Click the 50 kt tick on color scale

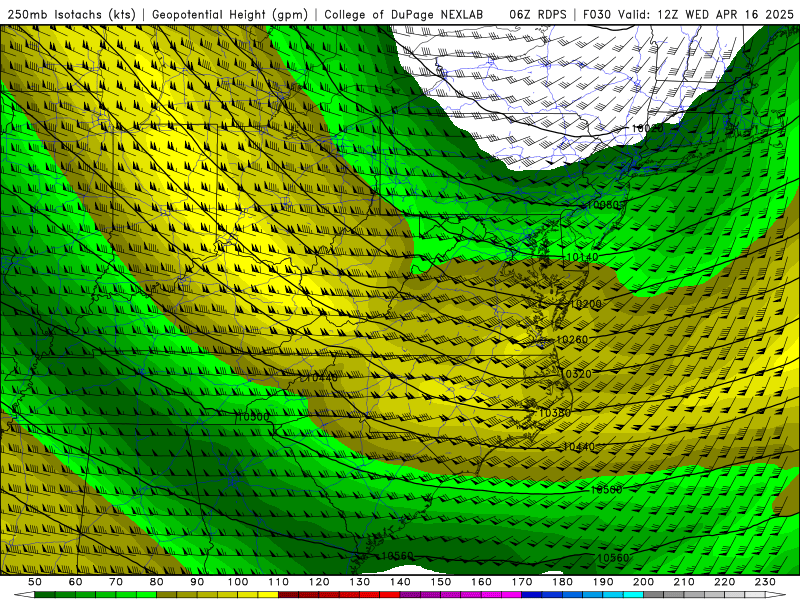[35, 582]
